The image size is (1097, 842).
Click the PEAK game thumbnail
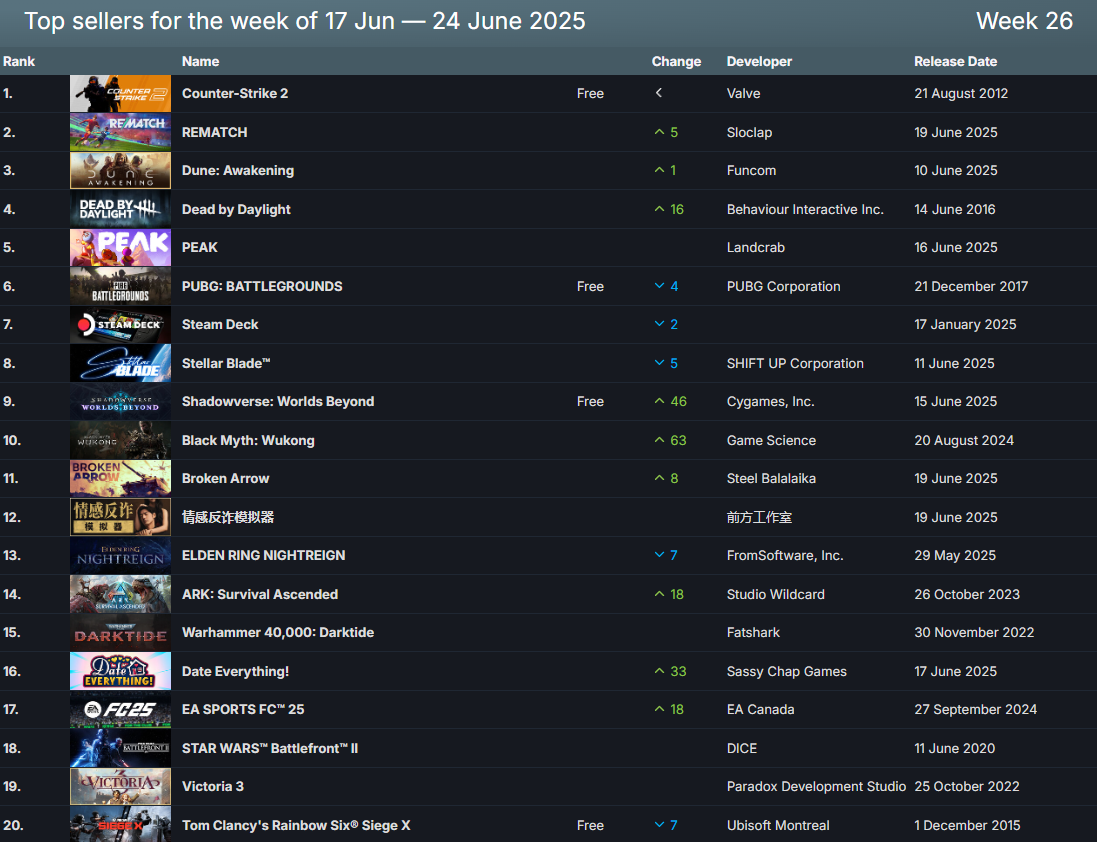pyautogui.click(x=120, y=248)
